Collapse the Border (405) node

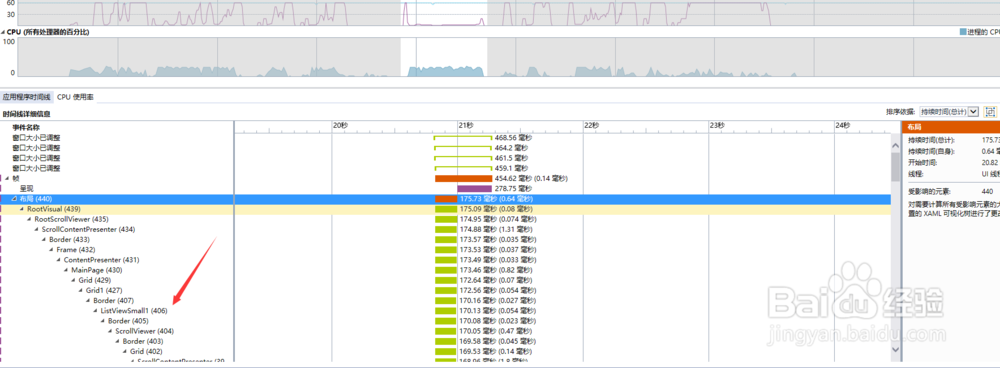coord(103,321)
